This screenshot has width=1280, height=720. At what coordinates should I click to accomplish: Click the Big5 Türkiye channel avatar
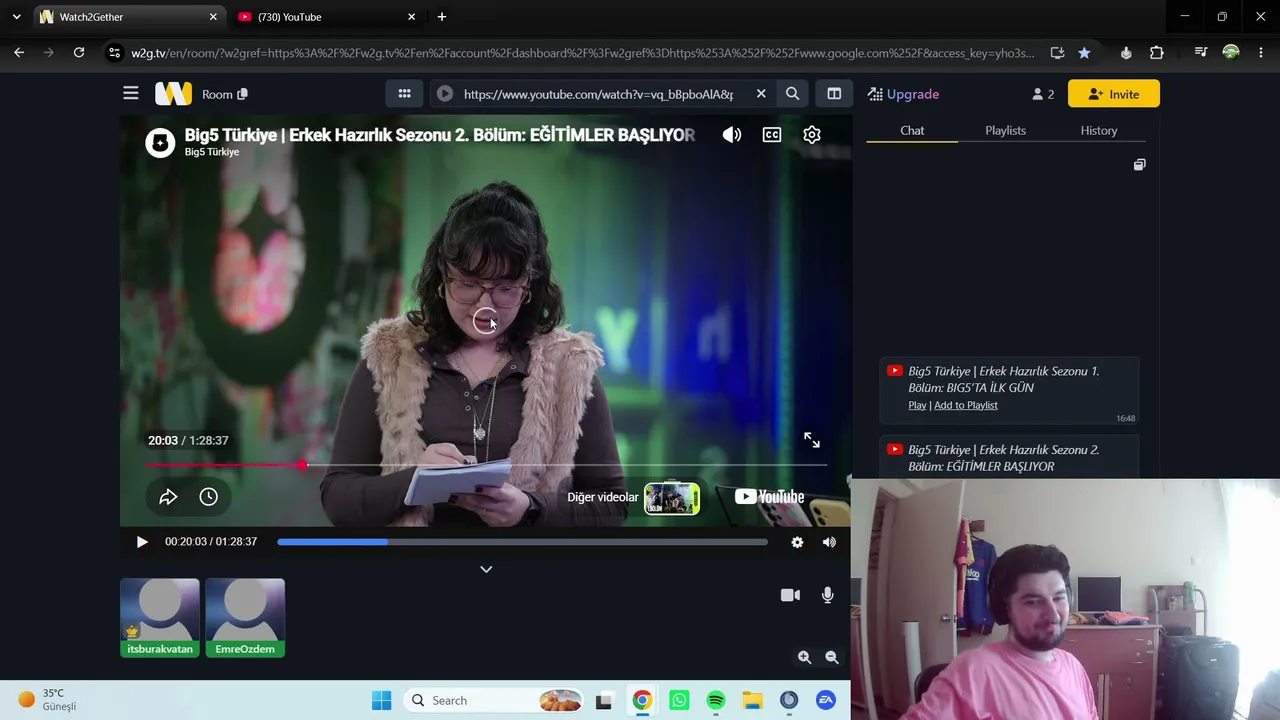click(x=160, y=142)
